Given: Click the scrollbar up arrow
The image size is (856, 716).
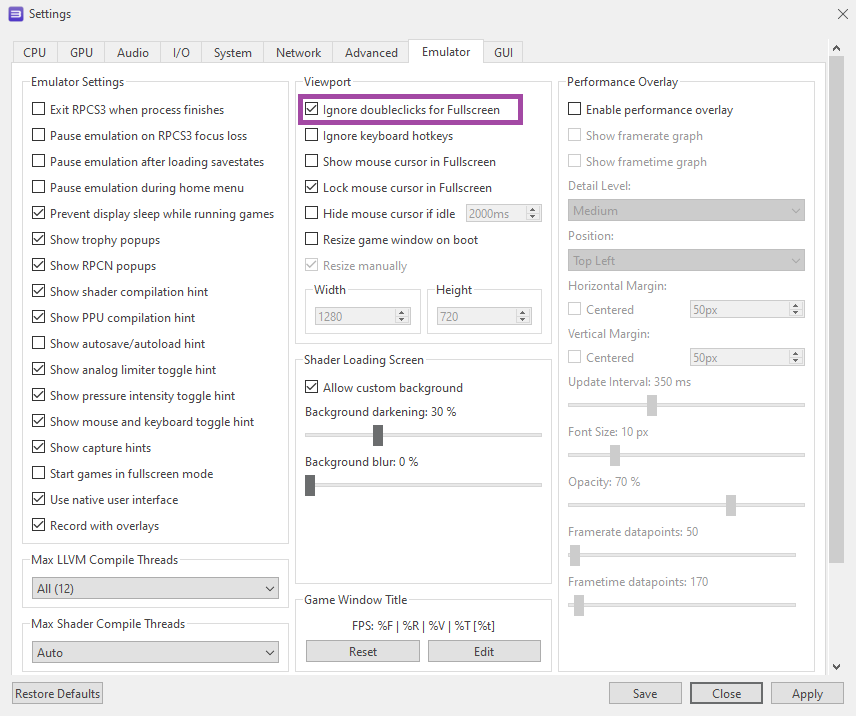Looking at the screenshot, I should point(837,49).
